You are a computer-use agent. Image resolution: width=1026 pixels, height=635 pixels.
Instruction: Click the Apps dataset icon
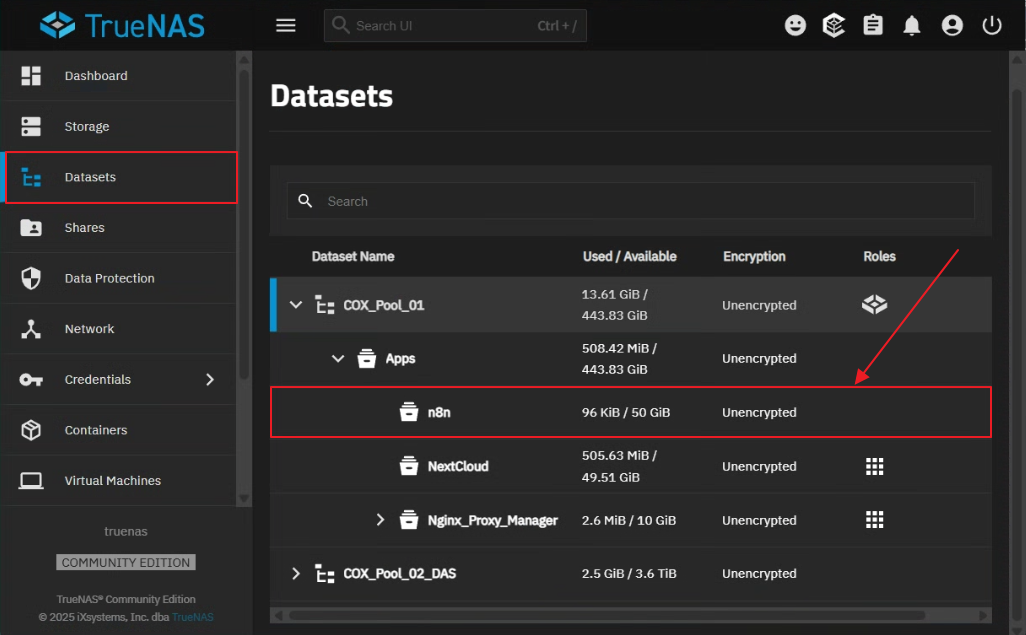366,358
